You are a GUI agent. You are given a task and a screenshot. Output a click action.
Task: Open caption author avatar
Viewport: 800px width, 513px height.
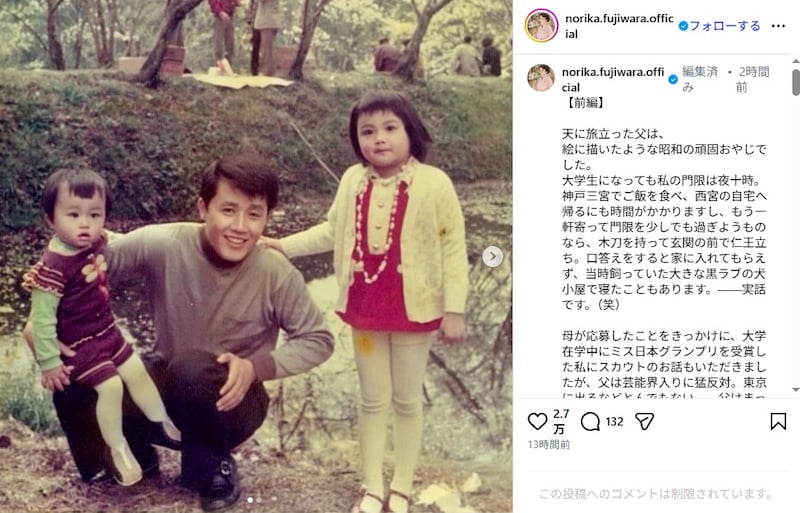tap(540, 78)
